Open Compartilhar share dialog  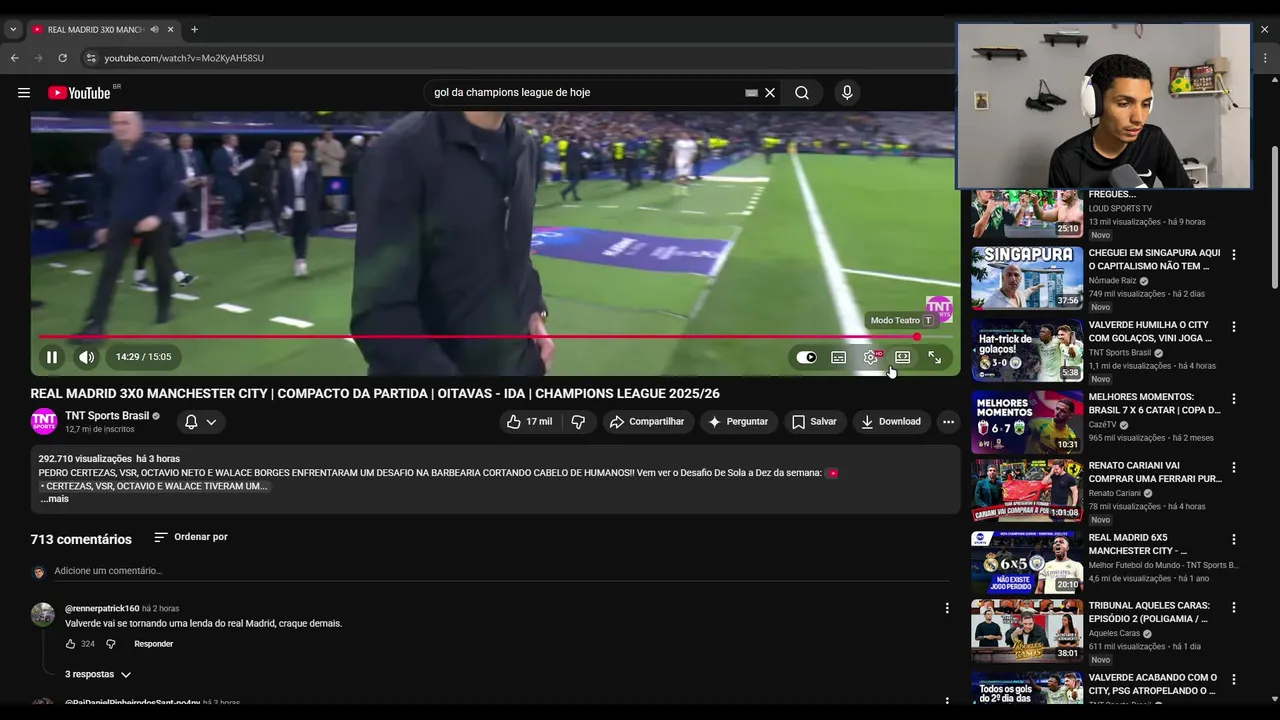pyautogui.click(x=647, y=422)
